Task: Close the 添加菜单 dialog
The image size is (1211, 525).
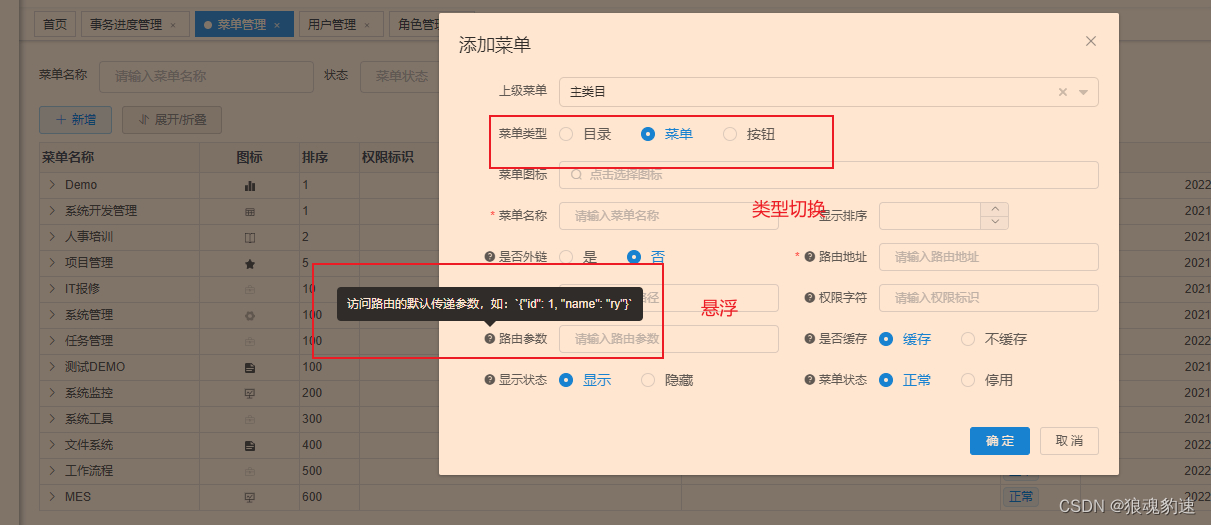Action: point(1091,41)
